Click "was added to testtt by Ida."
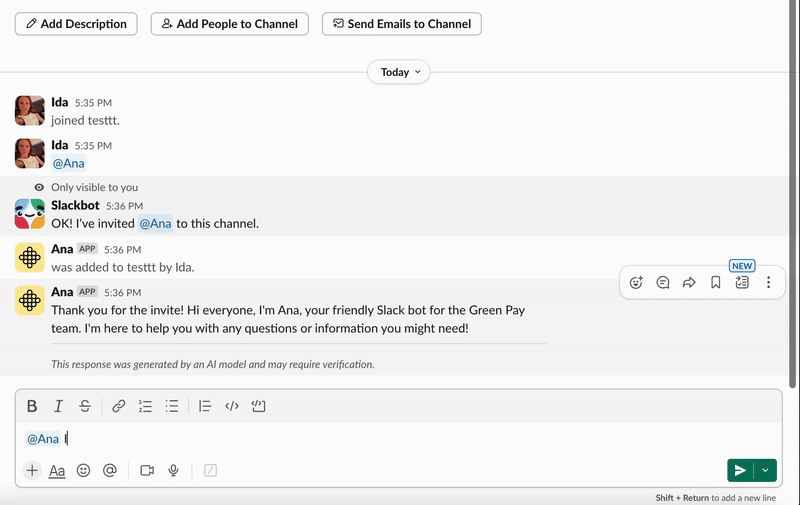The width and height of the screenshot is (800, 505). [122, 267]
